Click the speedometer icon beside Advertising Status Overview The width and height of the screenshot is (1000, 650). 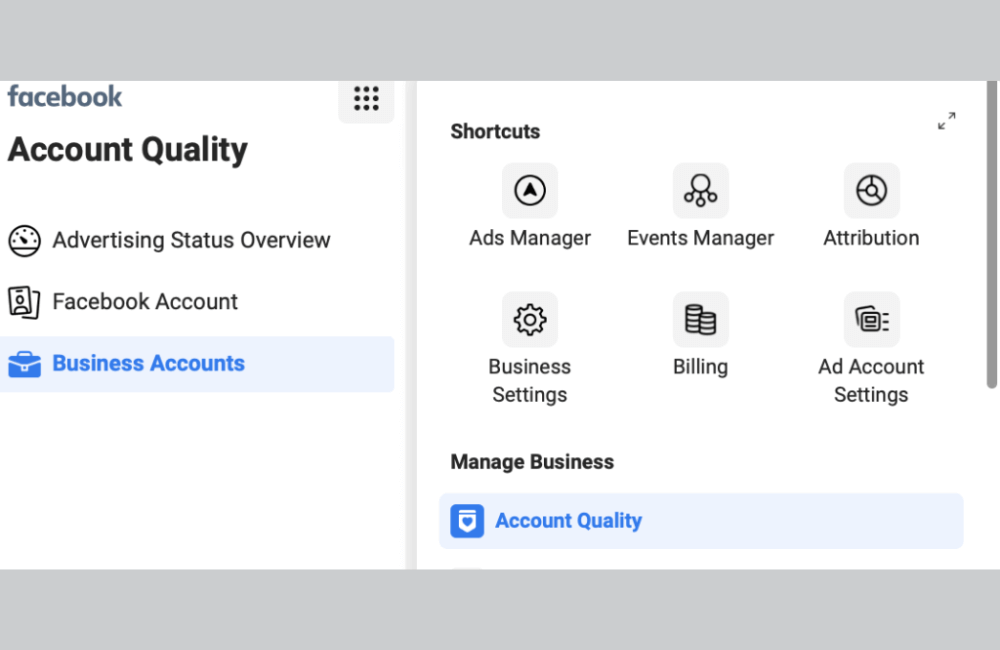tap(24, 240)
